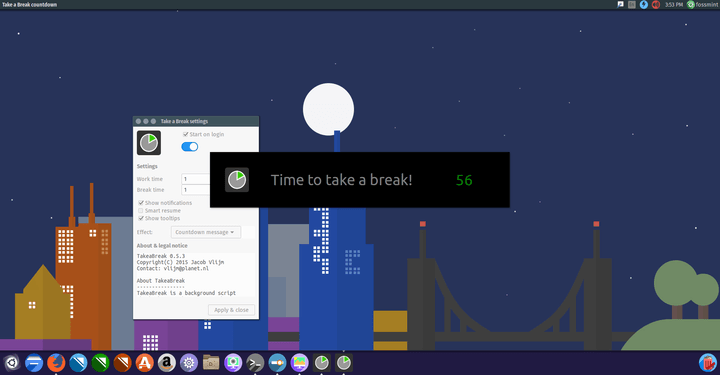Click the 'Settings' section heading
Viewport: 720px width, 375px height.
click(147, 166)
